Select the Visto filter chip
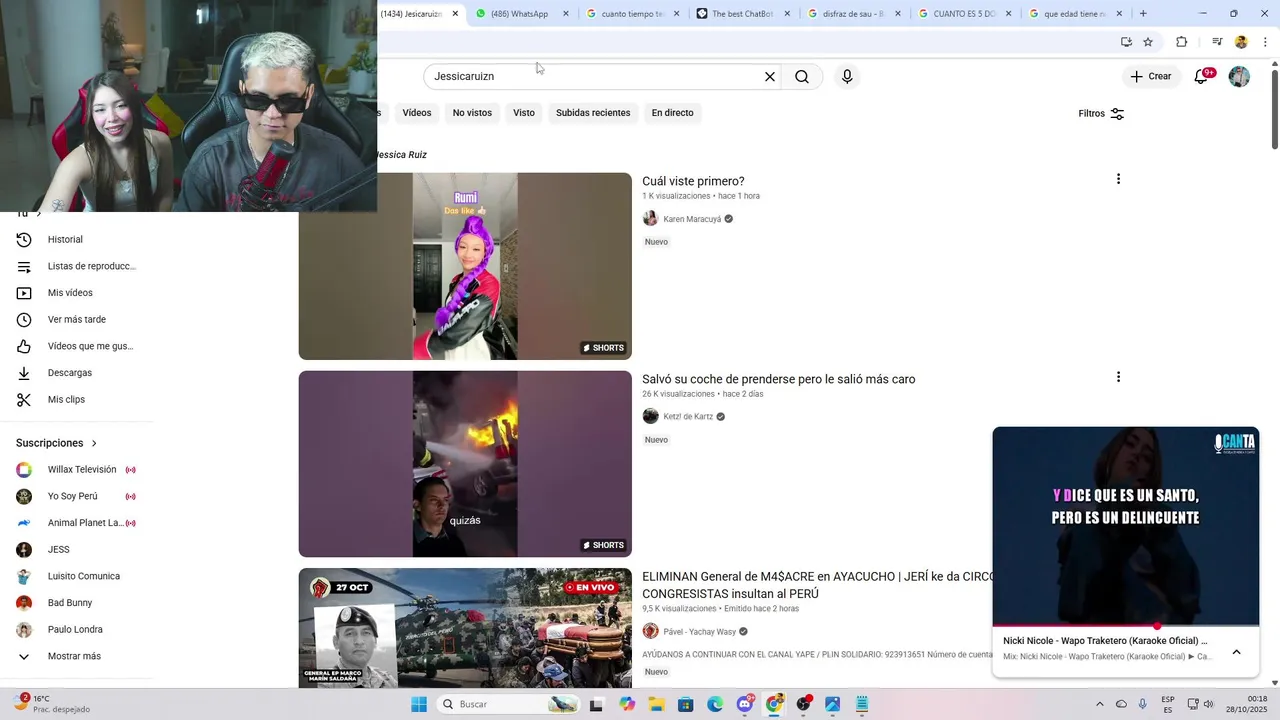The height and width of the screenshot is (720, 1280). pyautogui.click(x=524, y=113)
